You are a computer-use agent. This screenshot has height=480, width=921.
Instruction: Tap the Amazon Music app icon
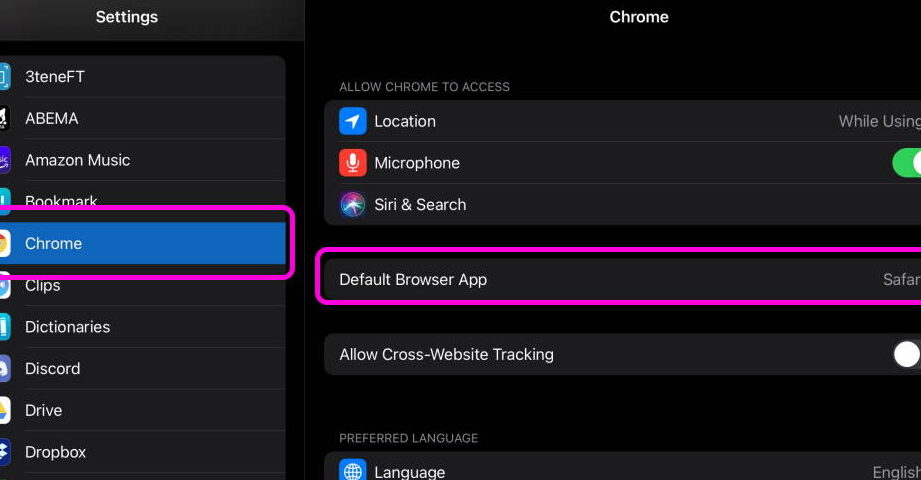[x=5, y=160]
